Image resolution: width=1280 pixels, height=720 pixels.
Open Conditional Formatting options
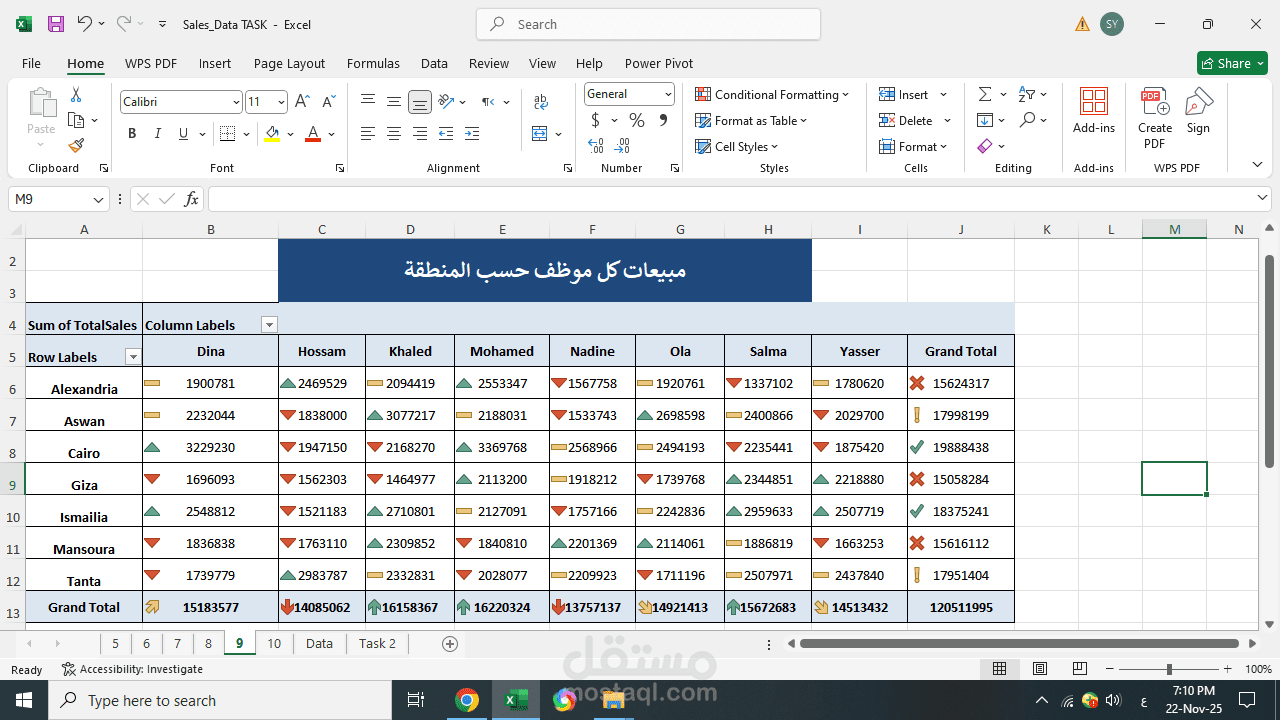[771, 94]
